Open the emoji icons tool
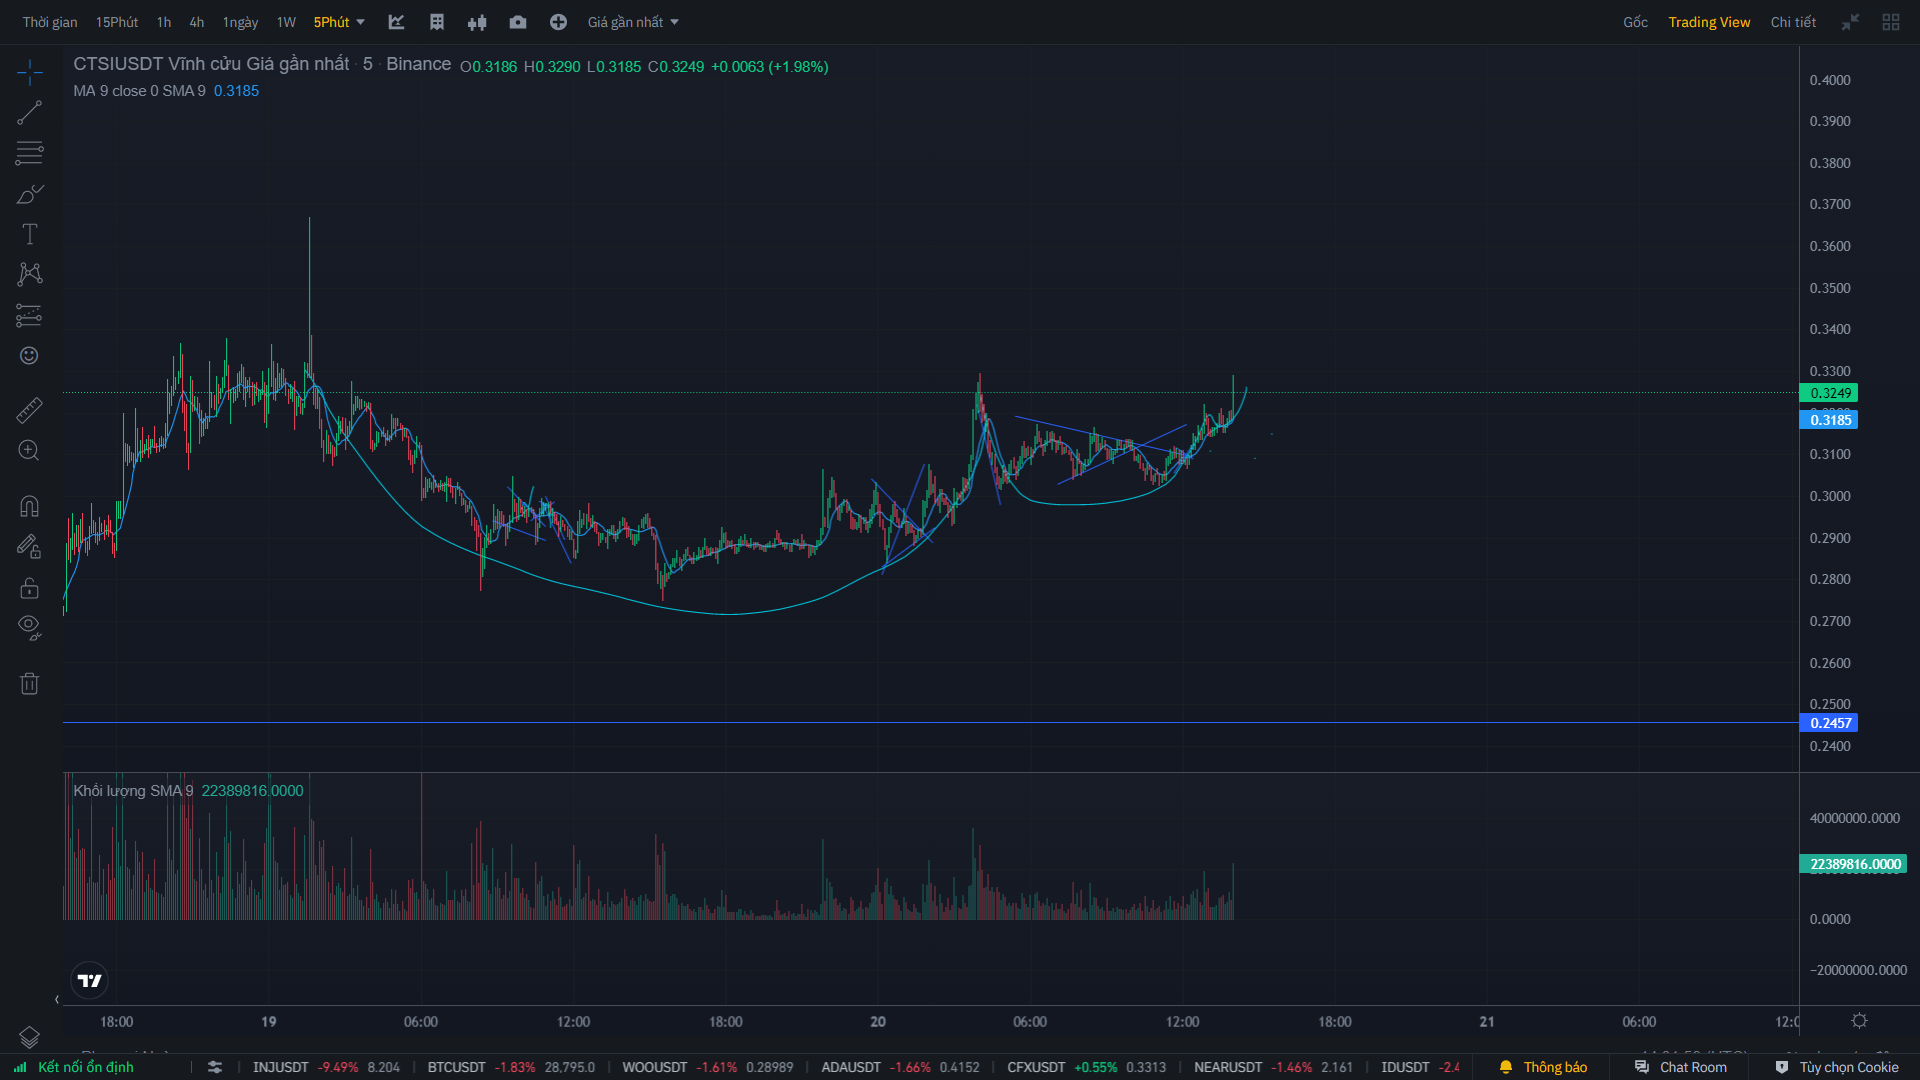 pyautogui.click(x=29, y=356)
